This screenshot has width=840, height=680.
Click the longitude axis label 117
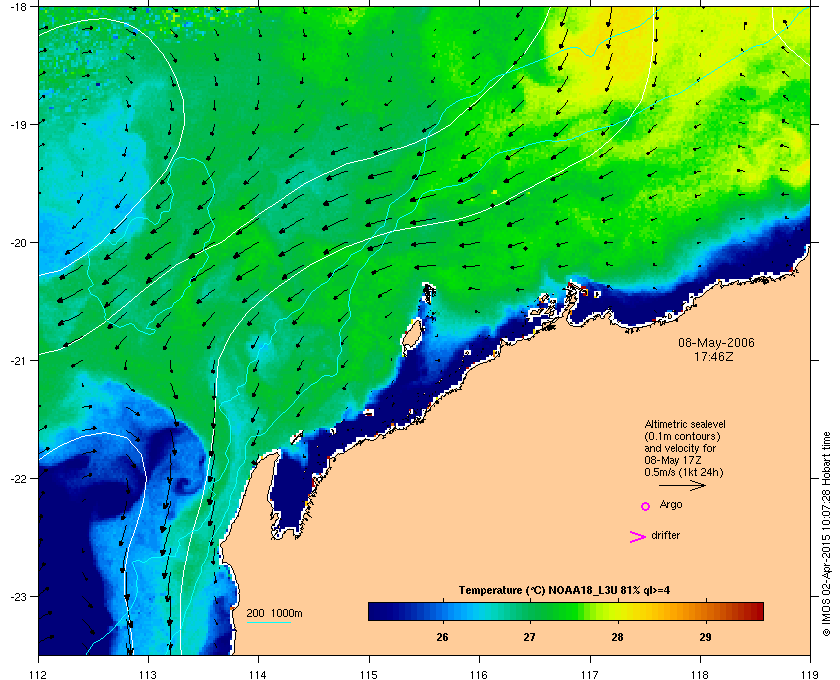tap(589, 674)
